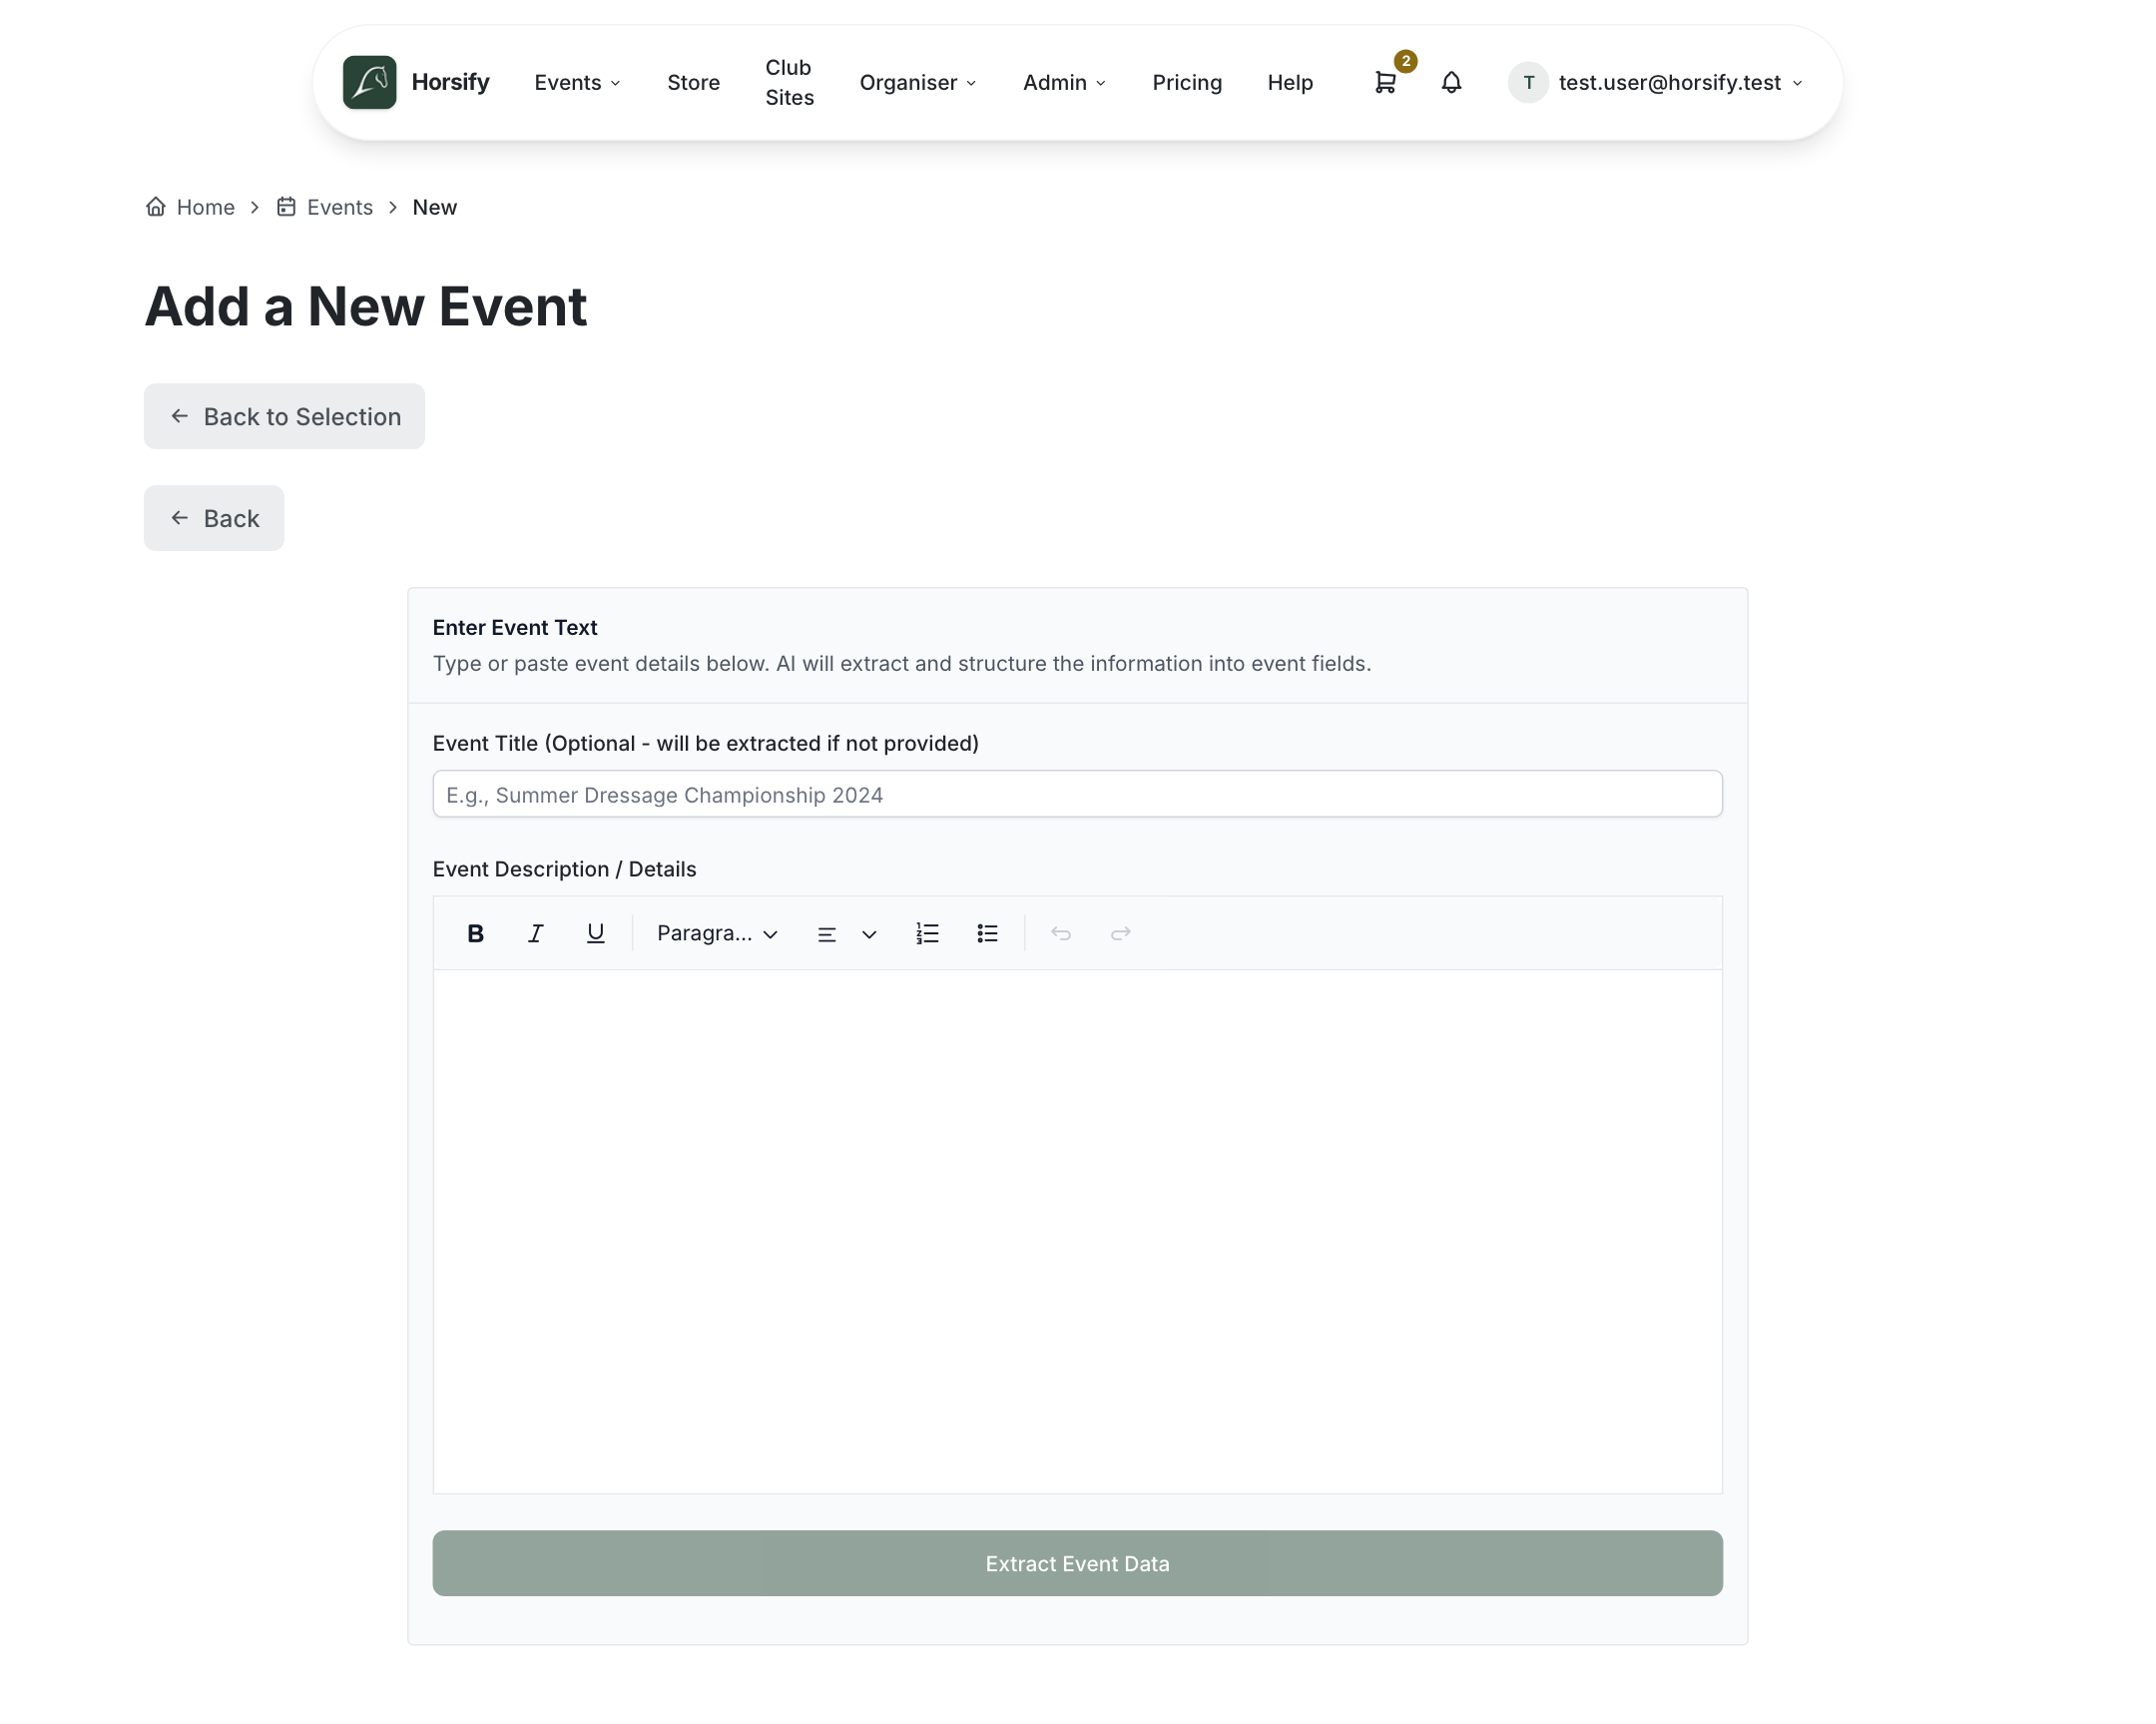This screenshot has height=1724, width=2156.
Task: Toggle bold formatting in editor
Action: click(x=475, y=933)
